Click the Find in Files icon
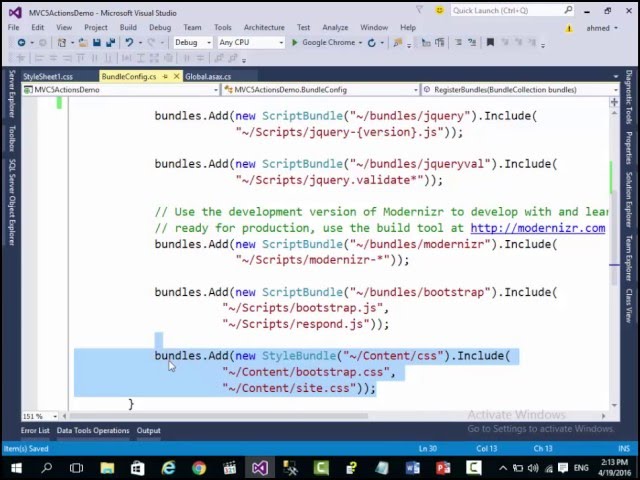Viewport: 640px width, 480px height. pyautogui.click(x=397, y=42)
